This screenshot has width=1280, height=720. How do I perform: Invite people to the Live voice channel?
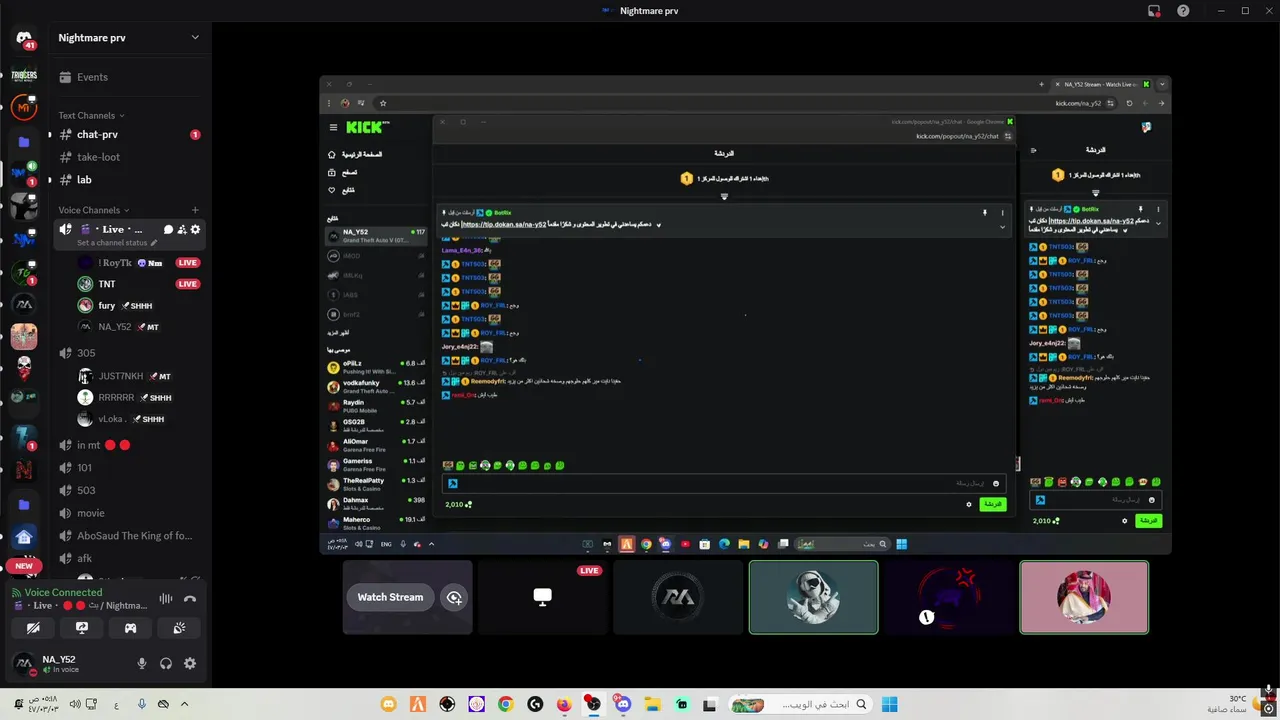182,230
